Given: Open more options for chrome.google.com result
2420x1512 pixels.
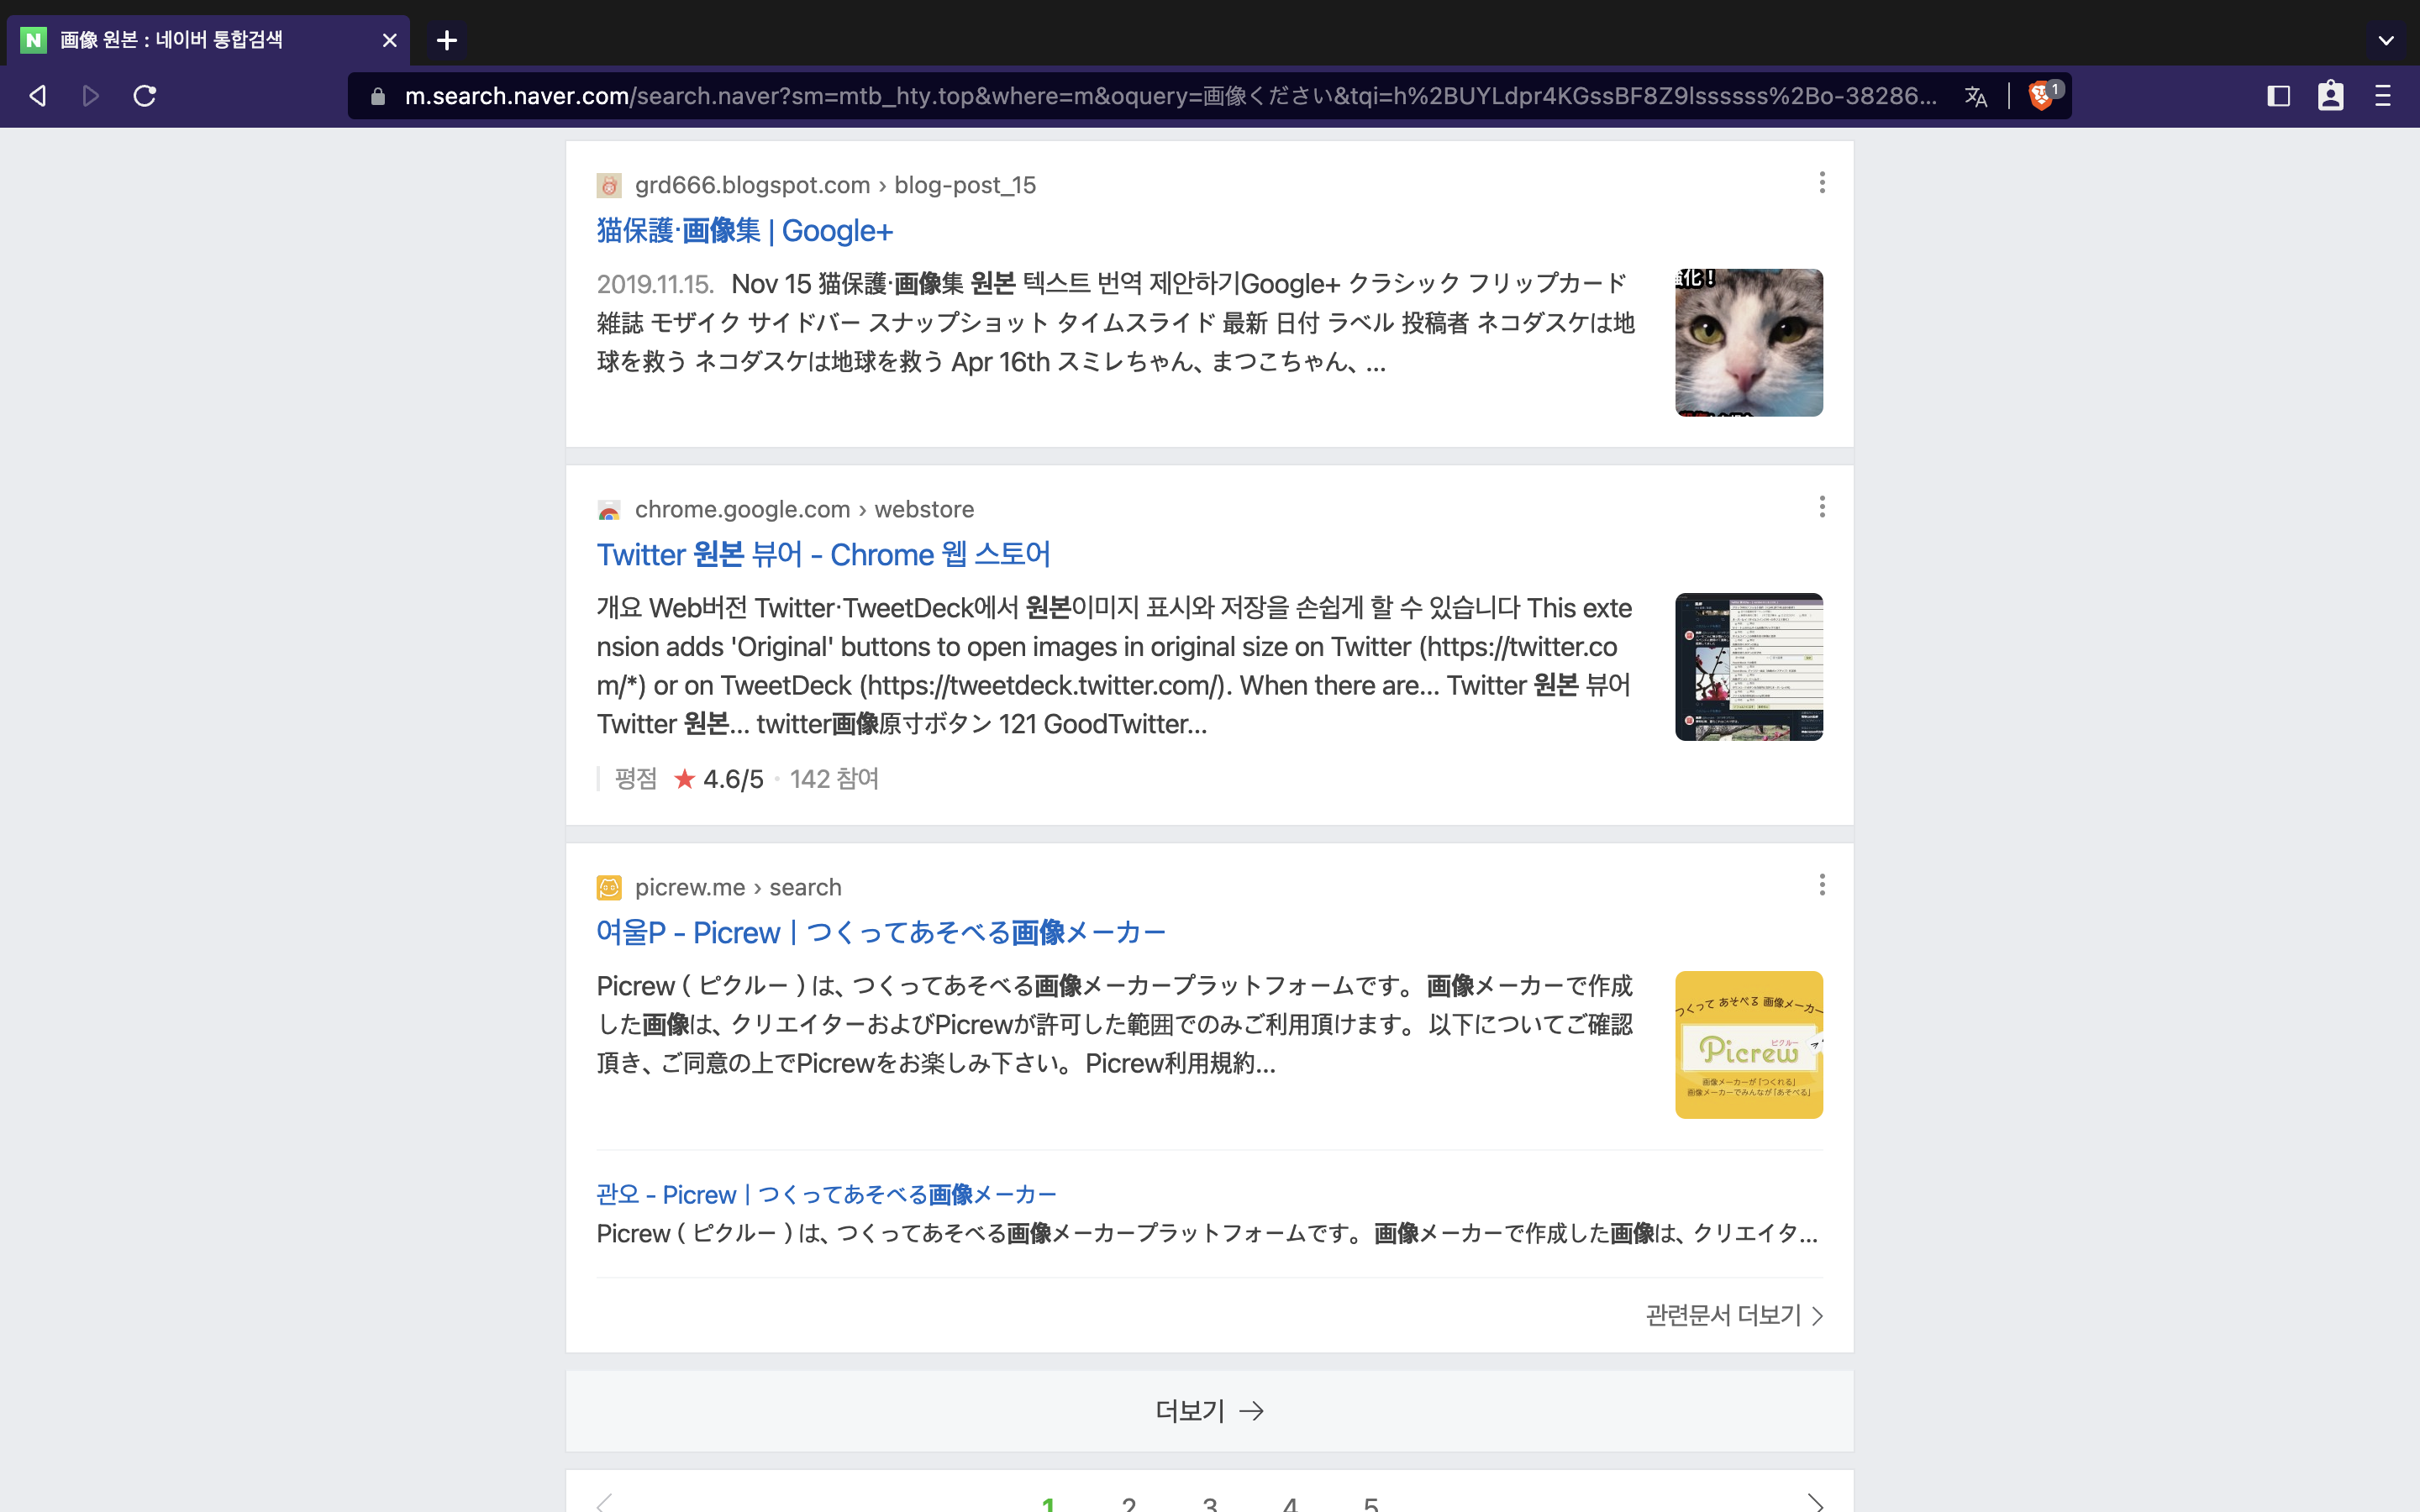Looking at the screenshot, I should coord(1822,507).
